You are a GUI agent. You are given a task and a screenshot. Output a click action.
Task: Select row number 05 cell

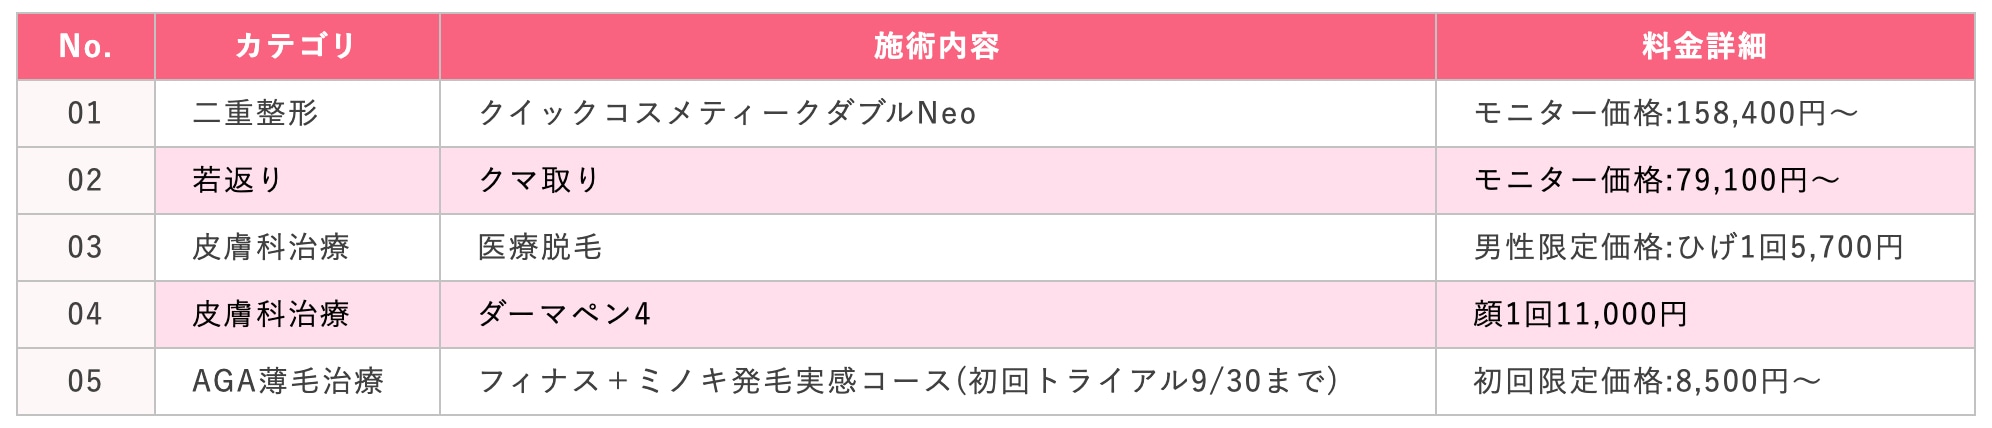point(86,381)
